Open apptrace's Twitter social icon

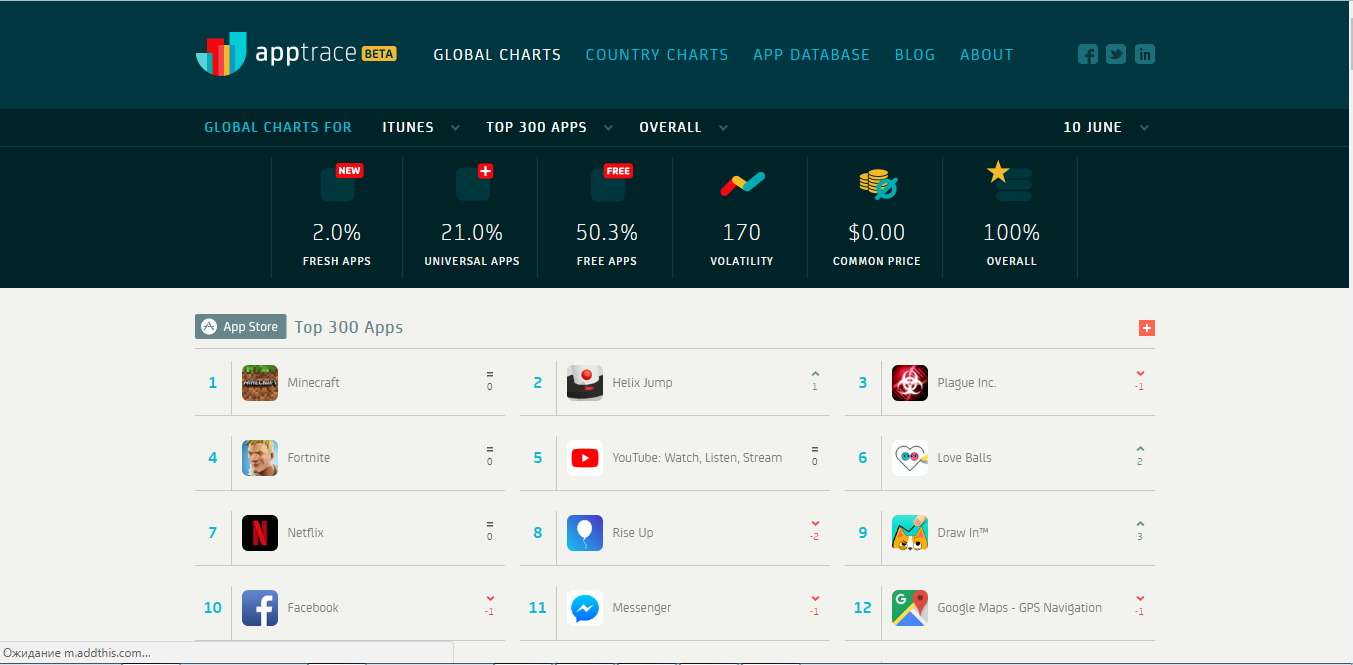(1115, 54)
